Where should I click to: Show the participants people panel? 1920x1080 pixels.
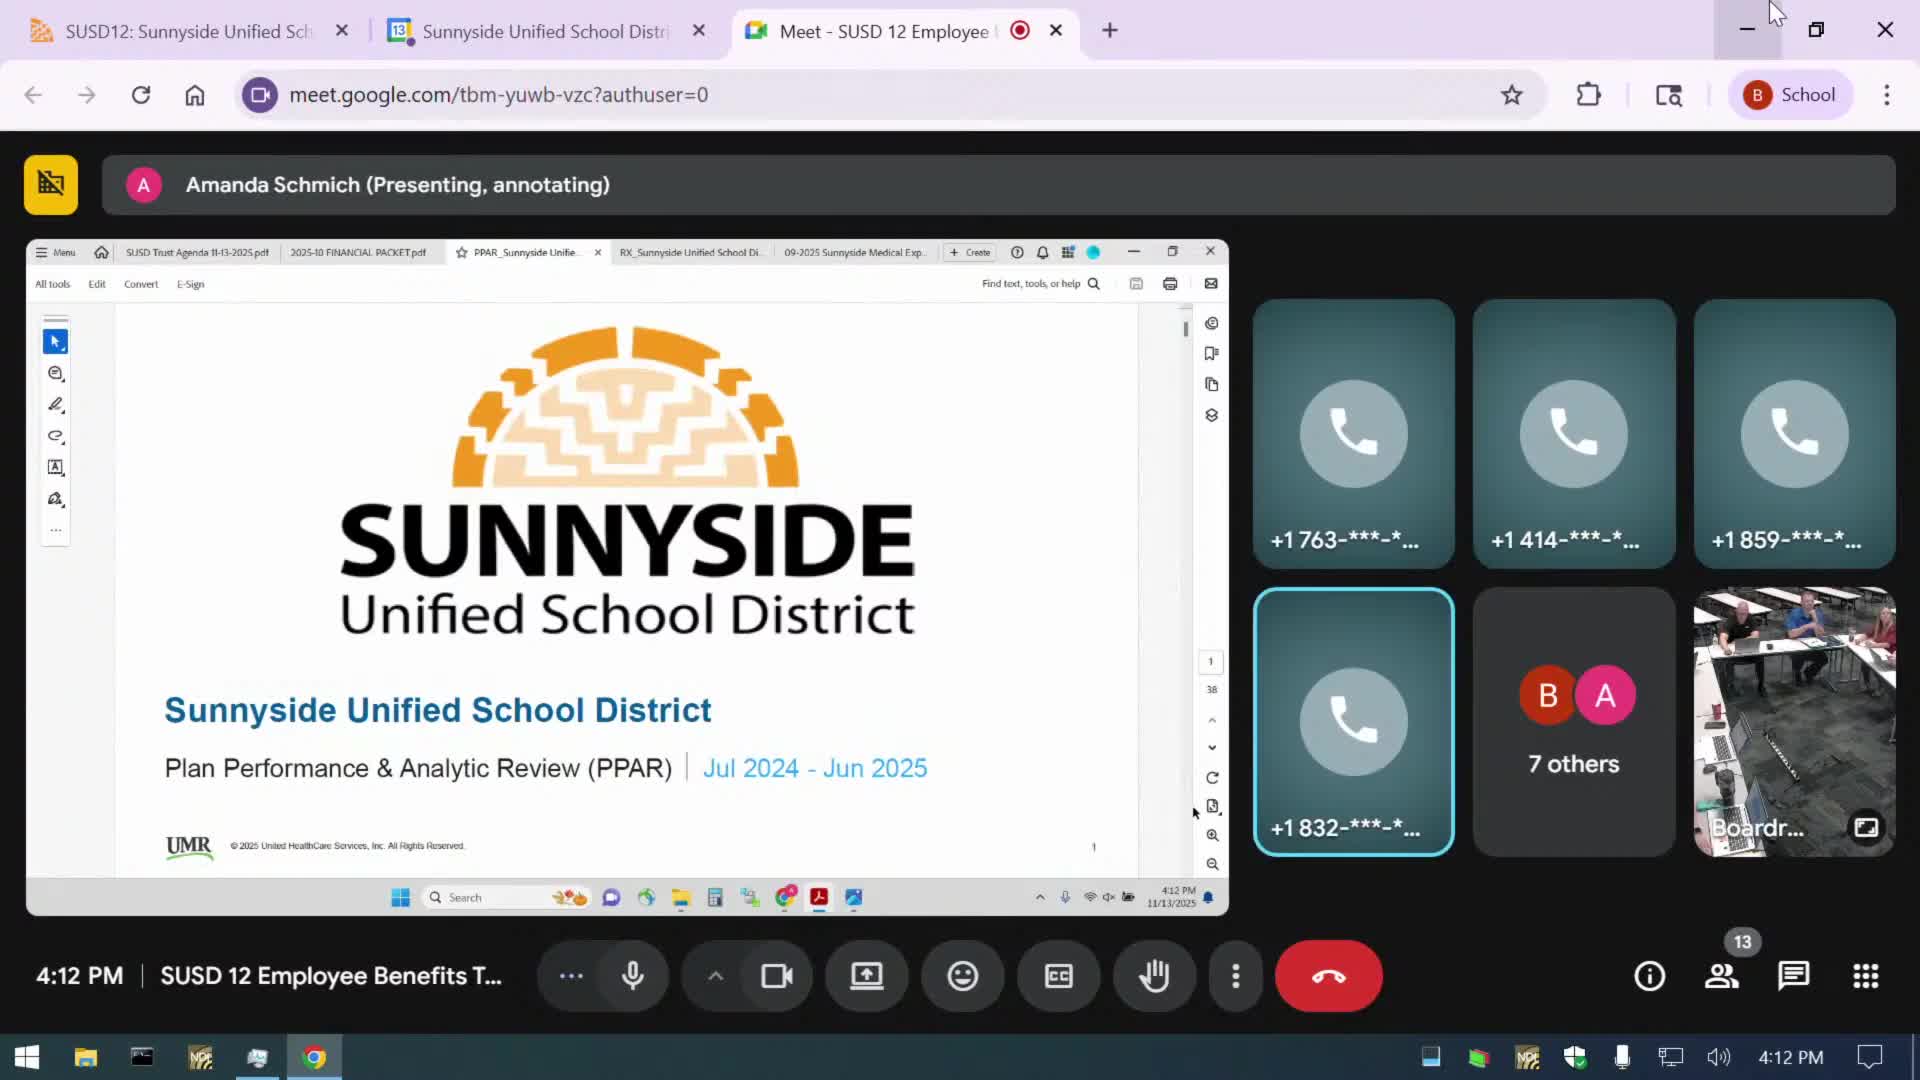tap(1721, 976)
